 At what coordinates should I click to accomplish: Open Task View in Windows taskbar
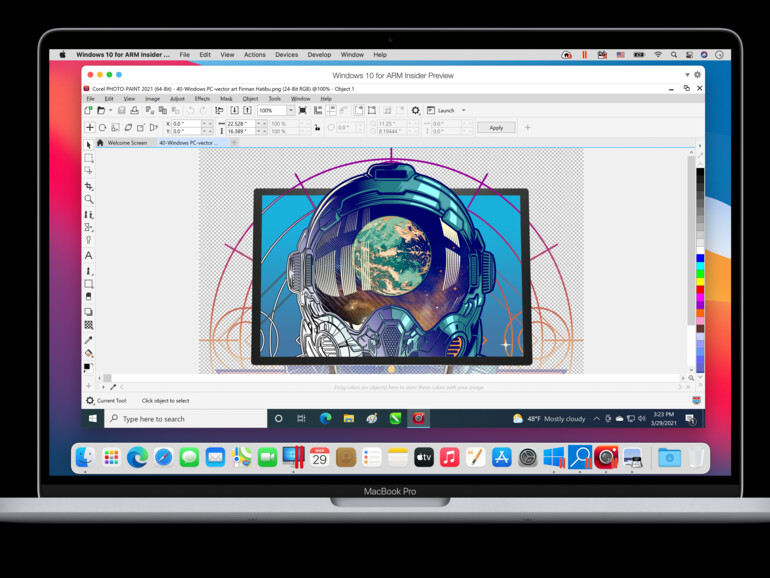tap(301, 418)
